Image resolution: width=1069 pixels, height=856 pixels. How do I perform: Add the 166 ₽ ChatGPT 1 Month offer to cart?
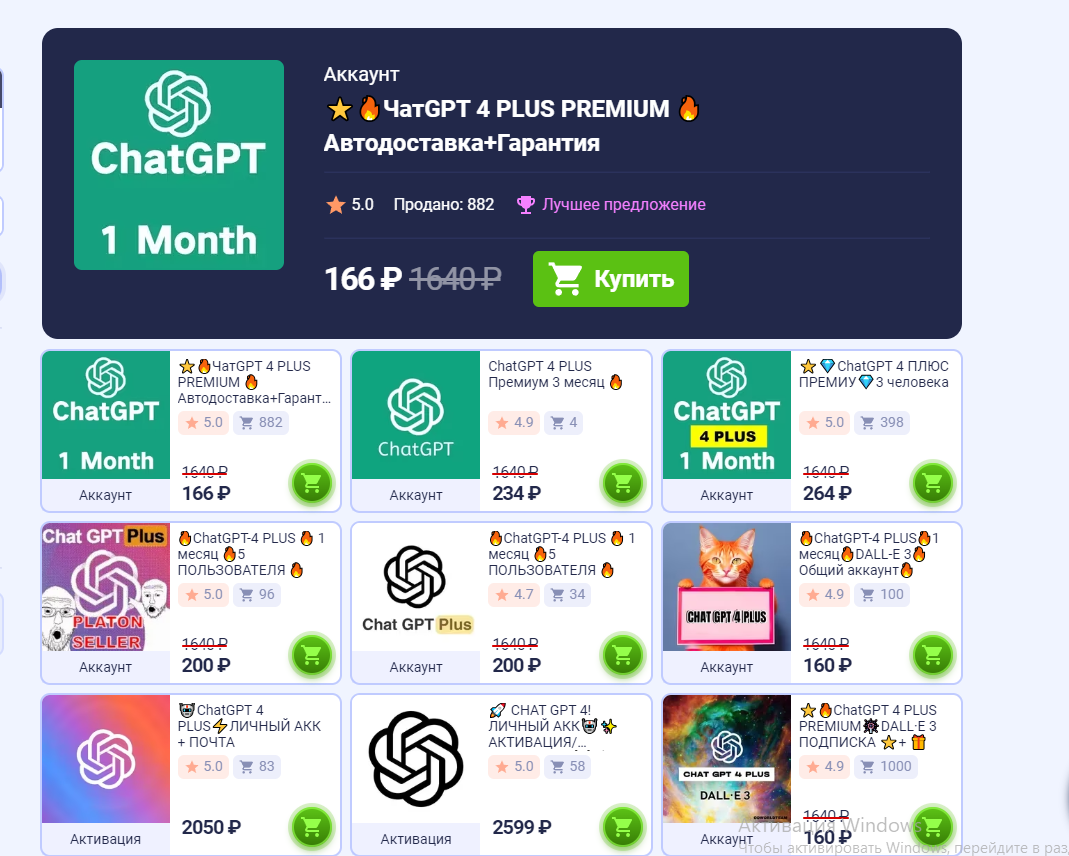(312, 483)
